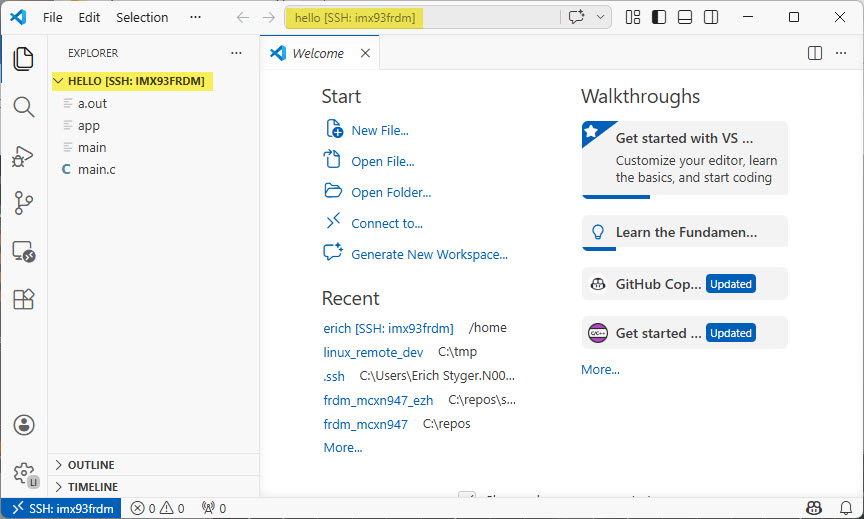Viewport: 864px width, 519px height.
Task: Expand the OUTLINE section
Action: 90,465
